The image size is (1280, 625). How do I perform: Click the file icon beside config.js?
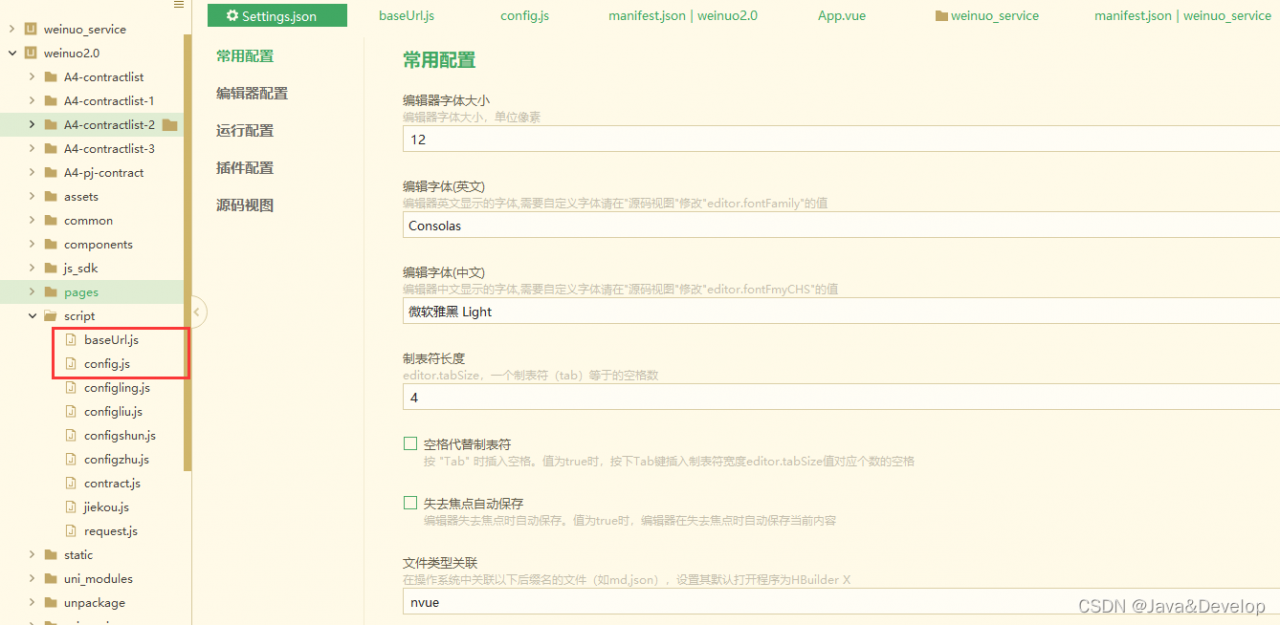click(x=72, y=363)
